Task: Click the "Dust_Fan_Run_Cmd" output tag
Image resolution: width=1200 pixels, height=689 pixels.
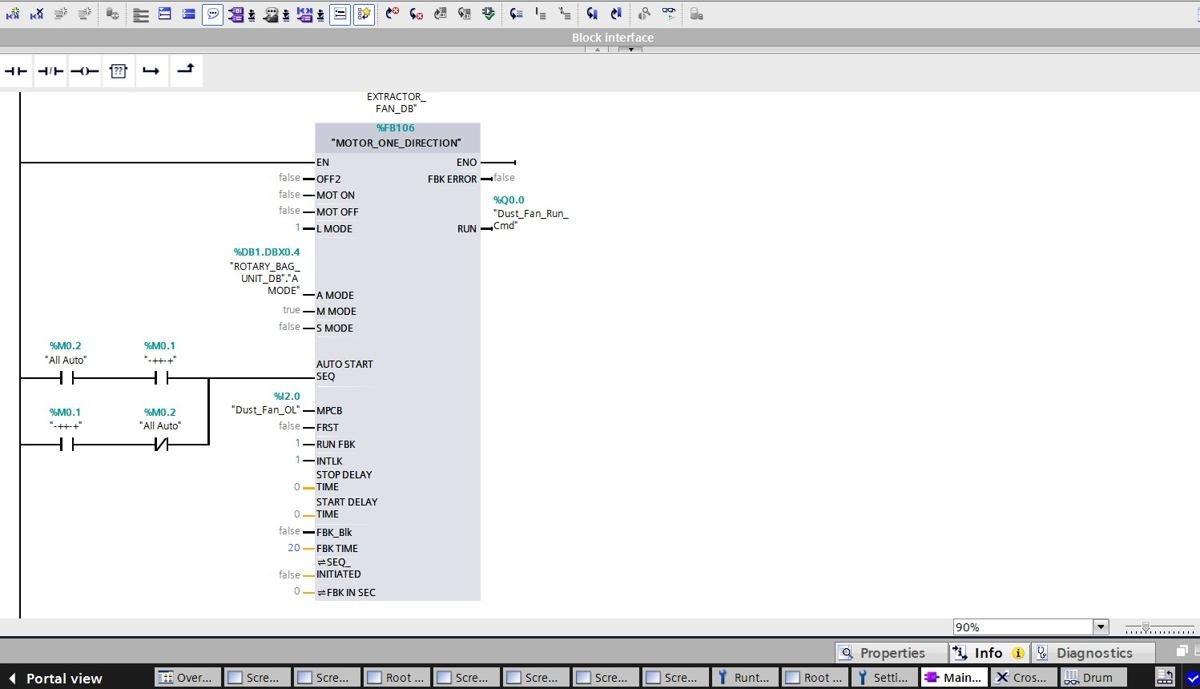Action: (531, 219)
